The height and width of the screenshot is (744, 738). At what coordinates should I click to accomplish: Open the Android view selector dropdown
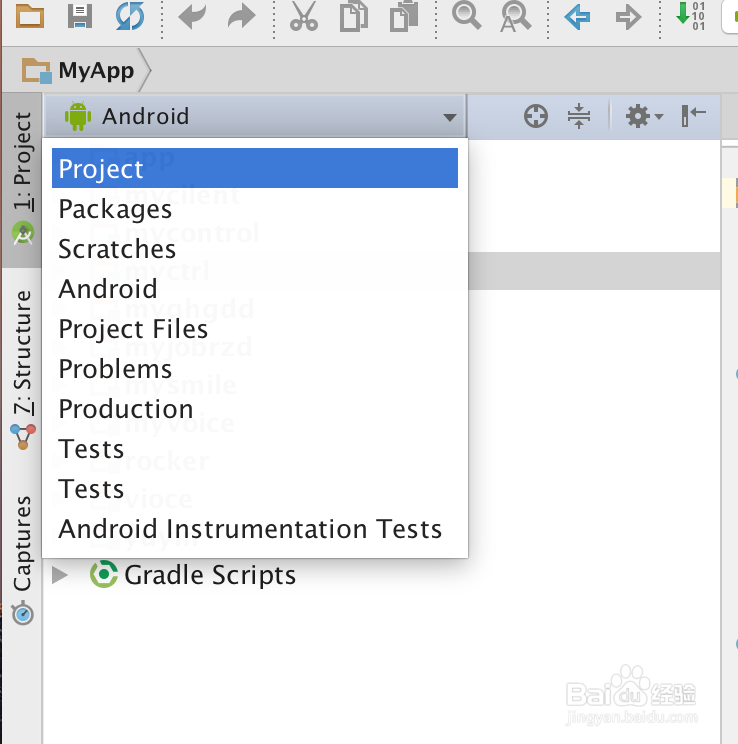click(x=255, y=116)
